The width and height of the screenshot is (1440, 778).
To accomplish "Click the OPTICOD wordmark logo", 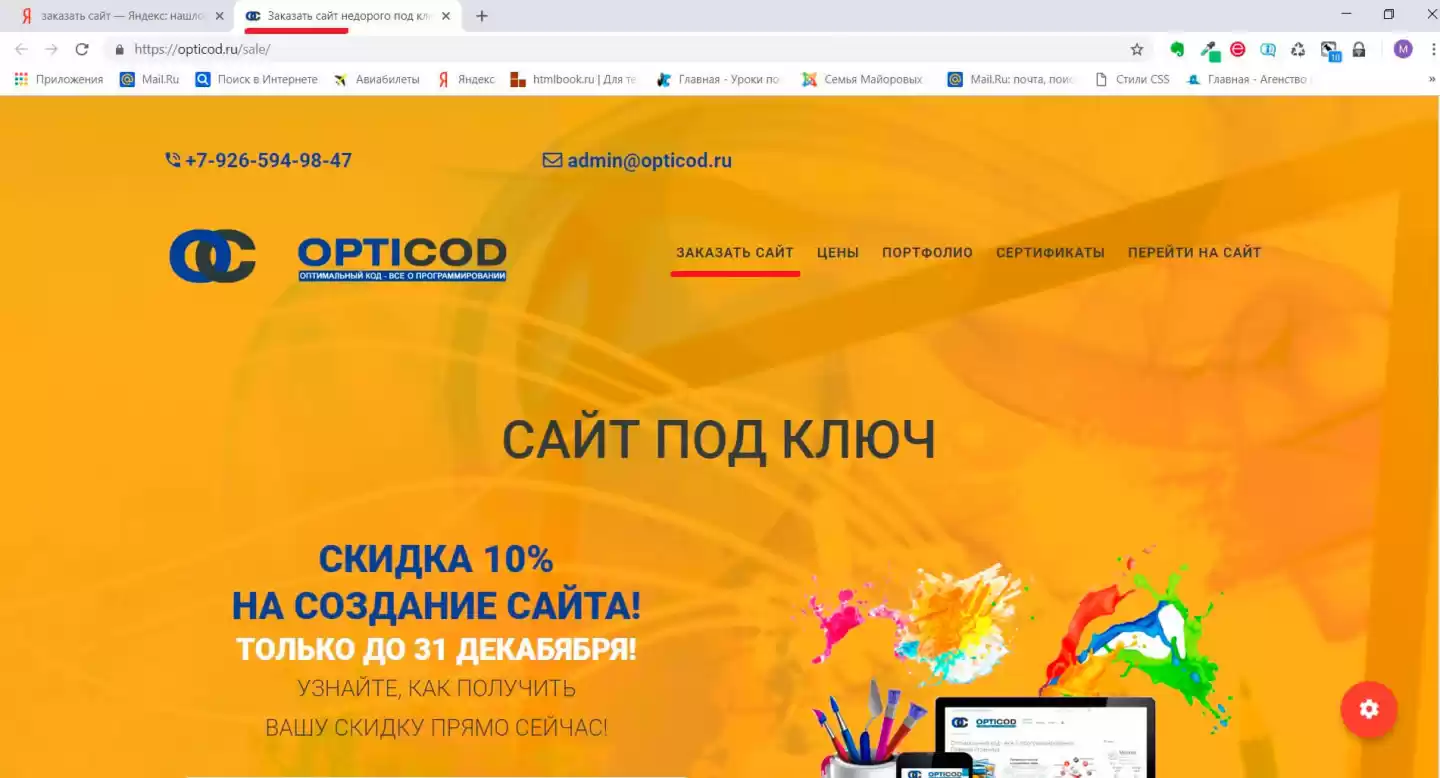I will tap(402, 258).
